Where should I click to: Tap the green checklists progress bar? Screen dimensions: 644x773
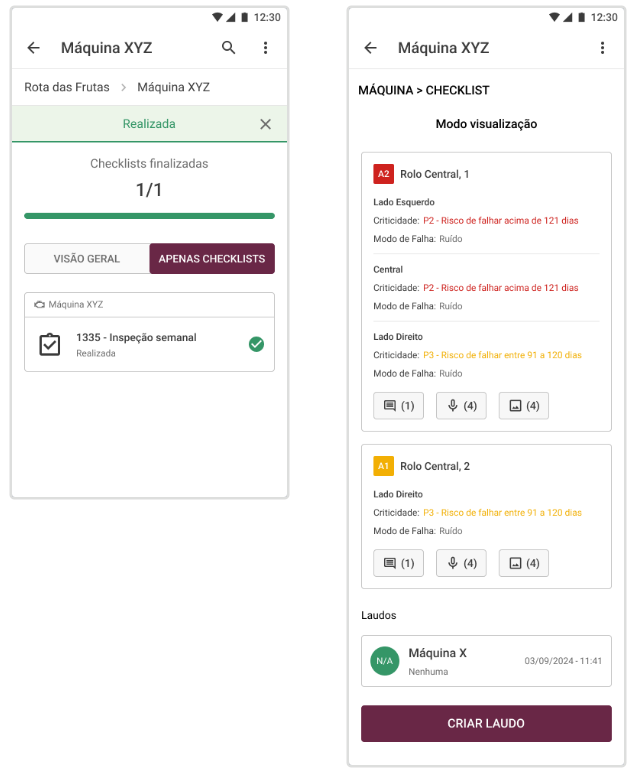point(149,216)
